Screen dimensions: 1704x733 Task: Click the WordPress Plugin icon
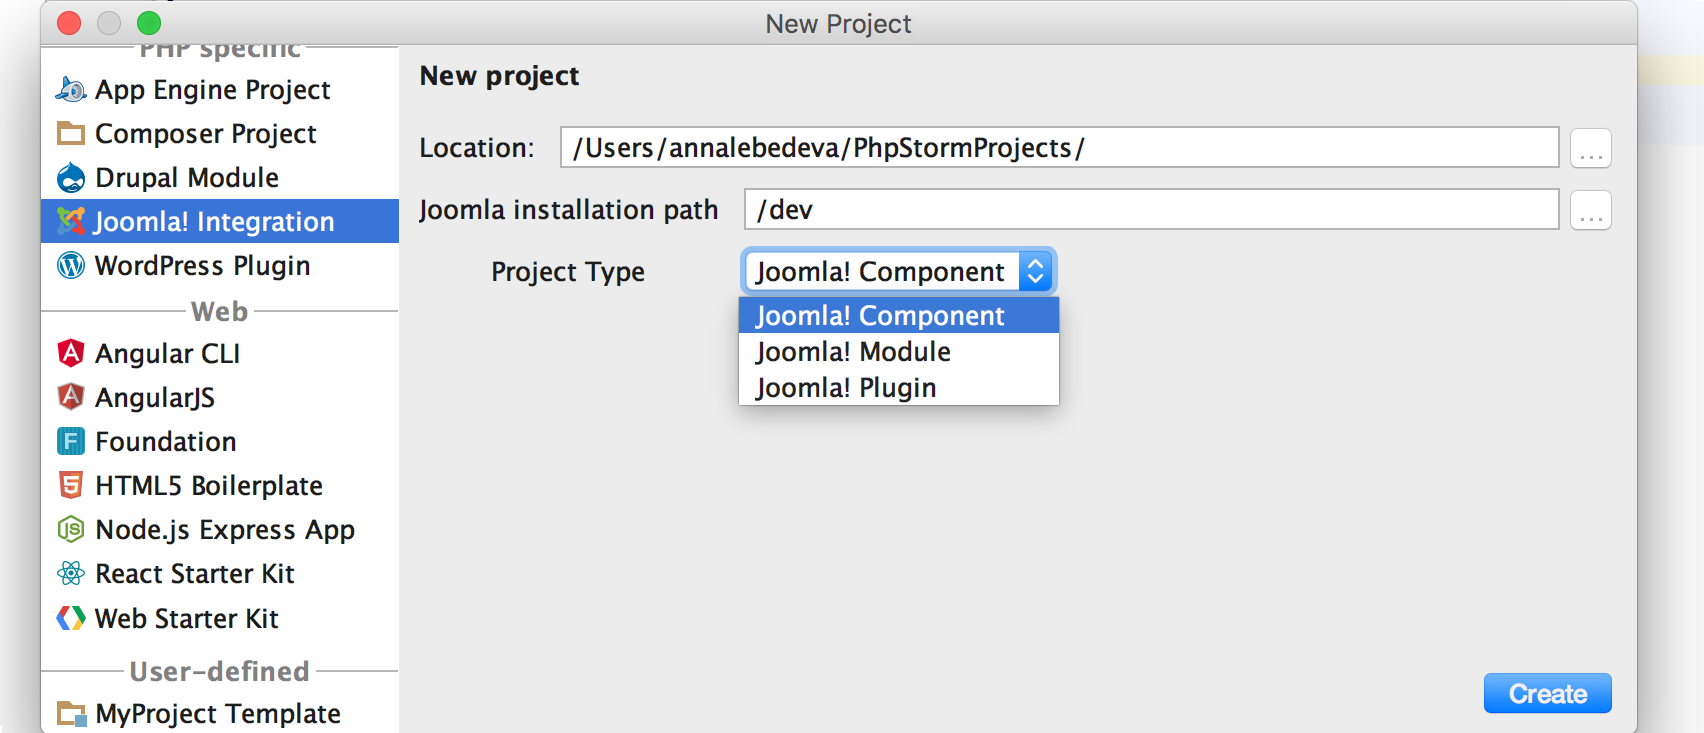click(x=71, y=266)
